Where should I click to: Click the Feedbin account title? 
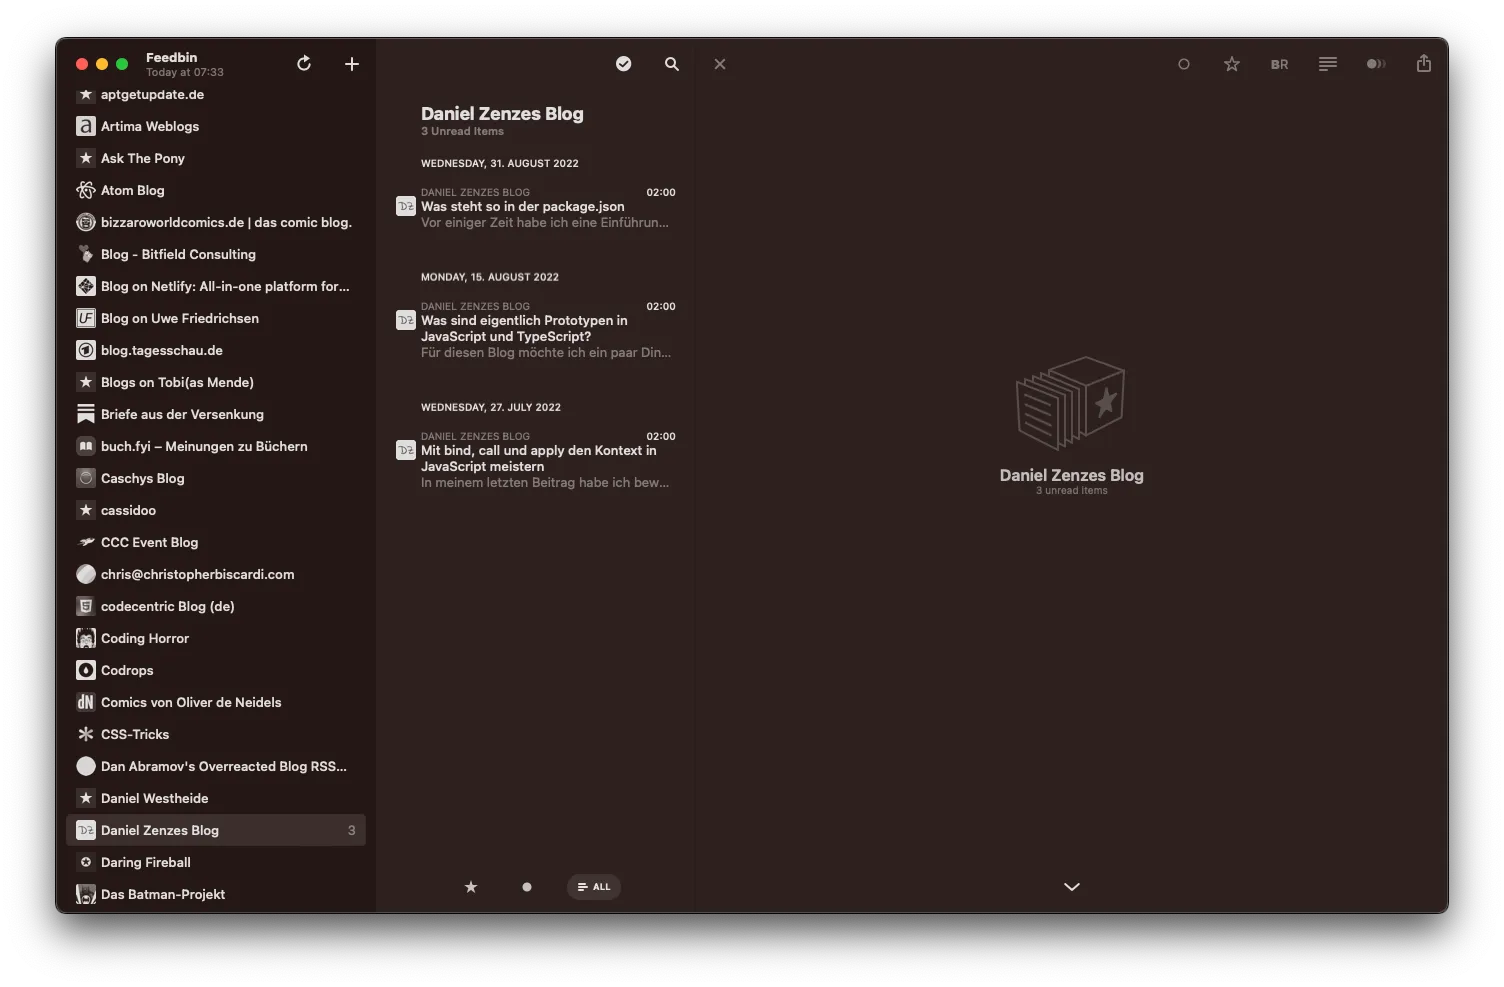point(171,57)
